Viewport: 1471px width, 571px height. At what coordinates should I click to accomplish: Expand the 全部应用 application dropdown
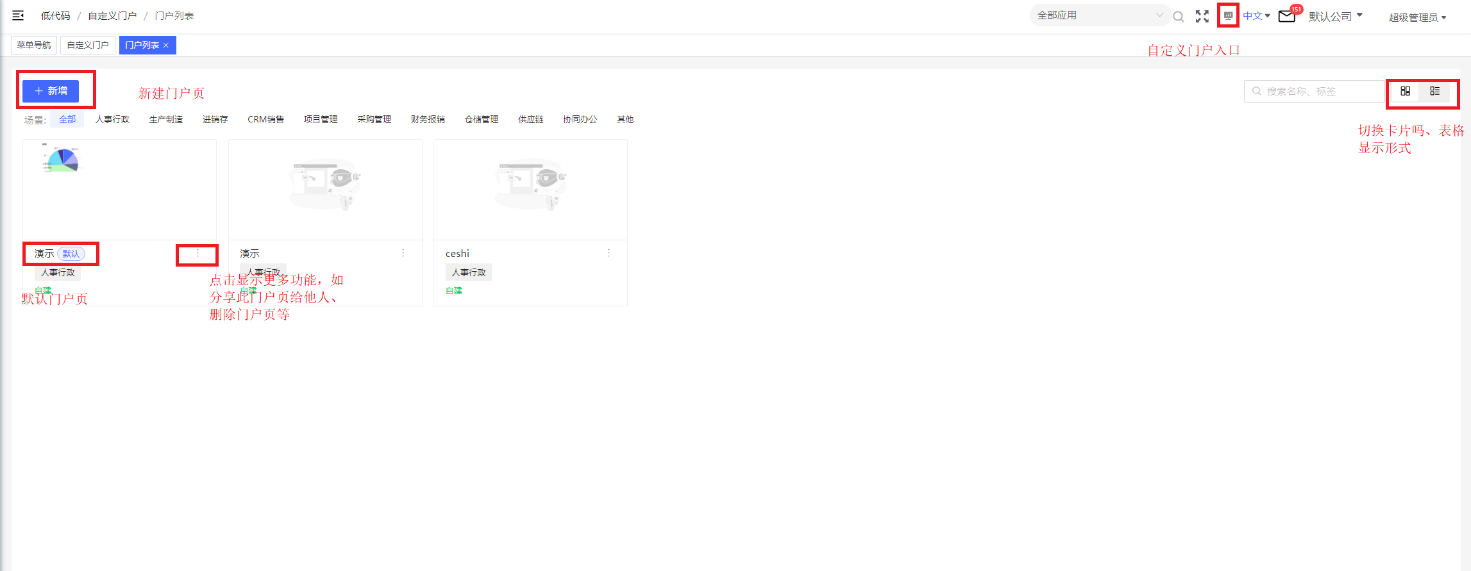coord(1100,16)
